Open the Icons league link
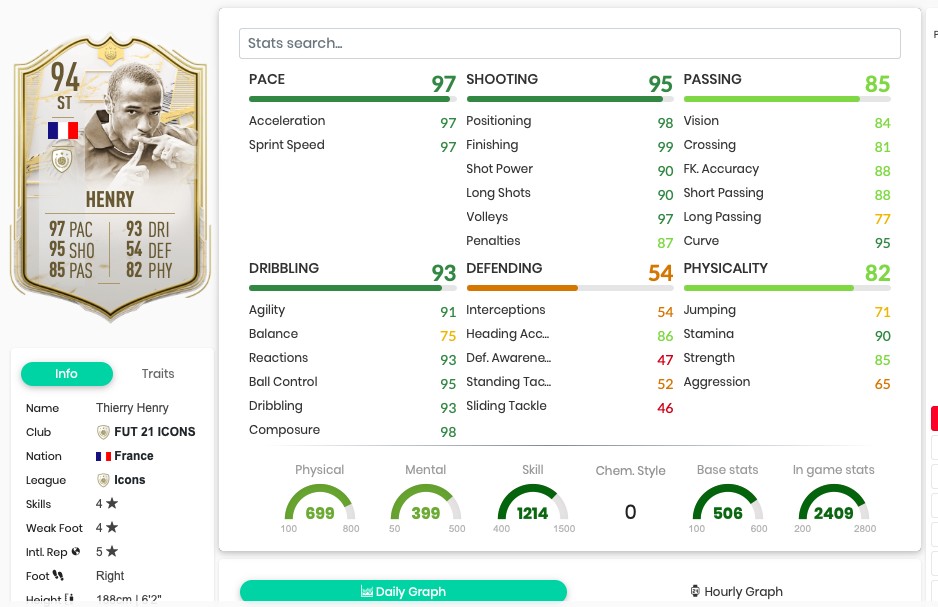938x607 pixels. point(130,480)
